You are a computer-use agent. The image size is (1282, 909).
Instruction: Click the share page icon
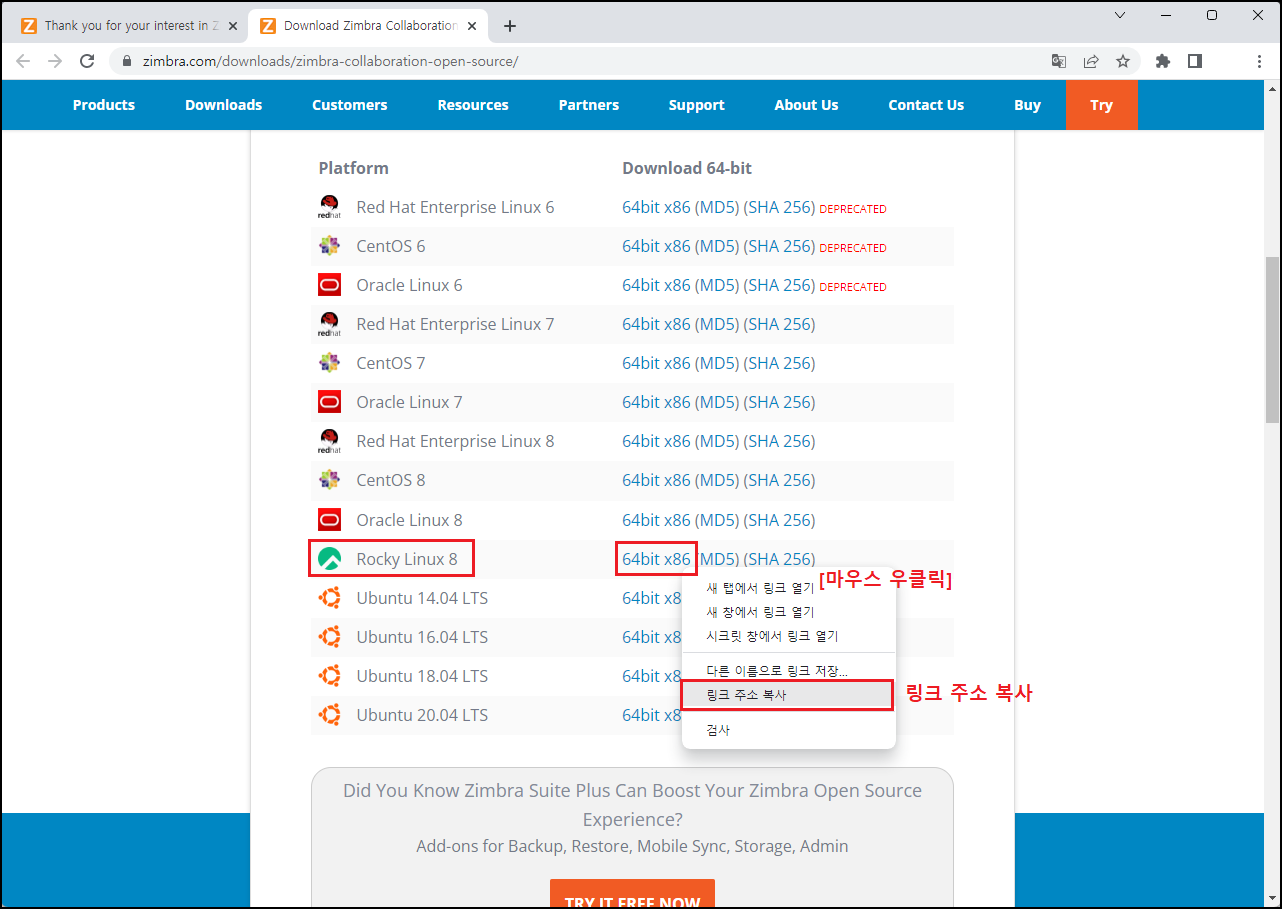tap(1091, 61)
